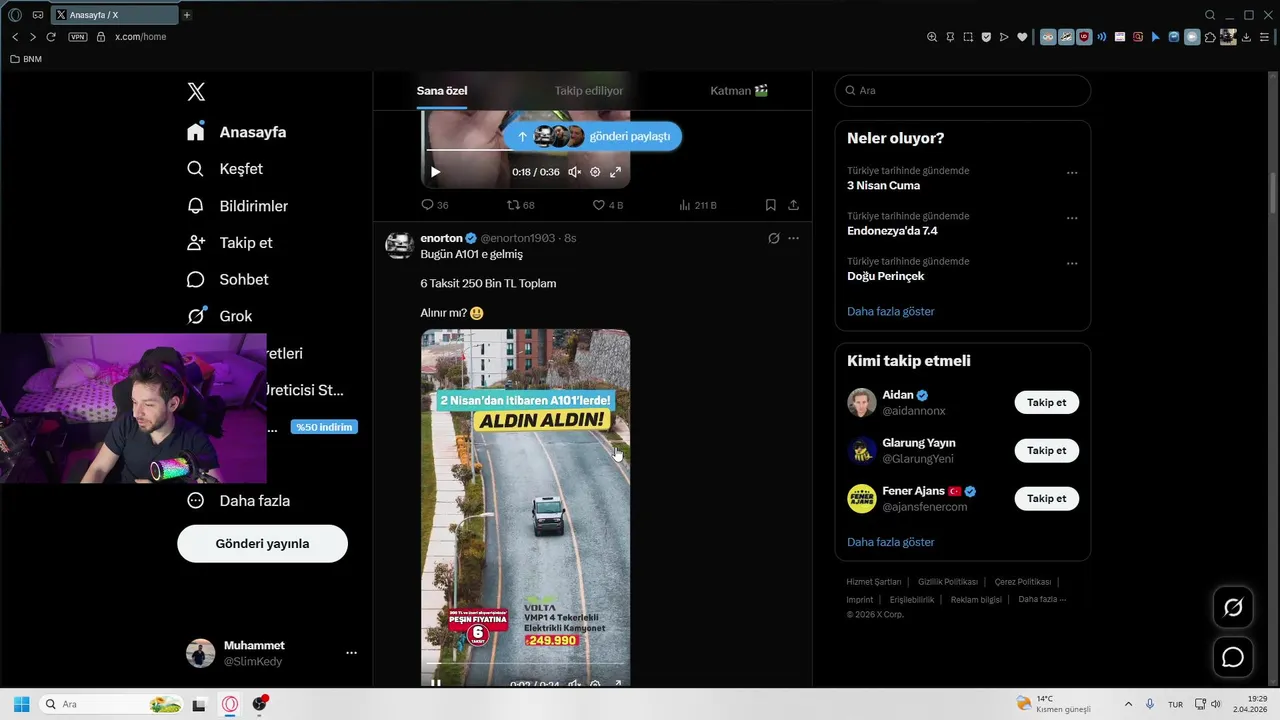Open Sohbet messages
This screenshot has width=1280, height=720.
point(228,280)
